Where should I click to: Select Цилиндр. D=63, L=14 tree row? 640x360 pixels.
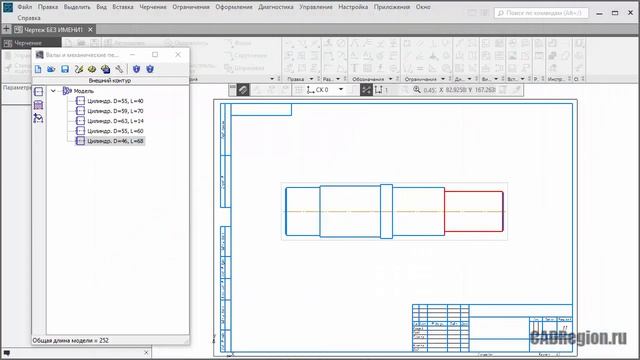point(116,121)
